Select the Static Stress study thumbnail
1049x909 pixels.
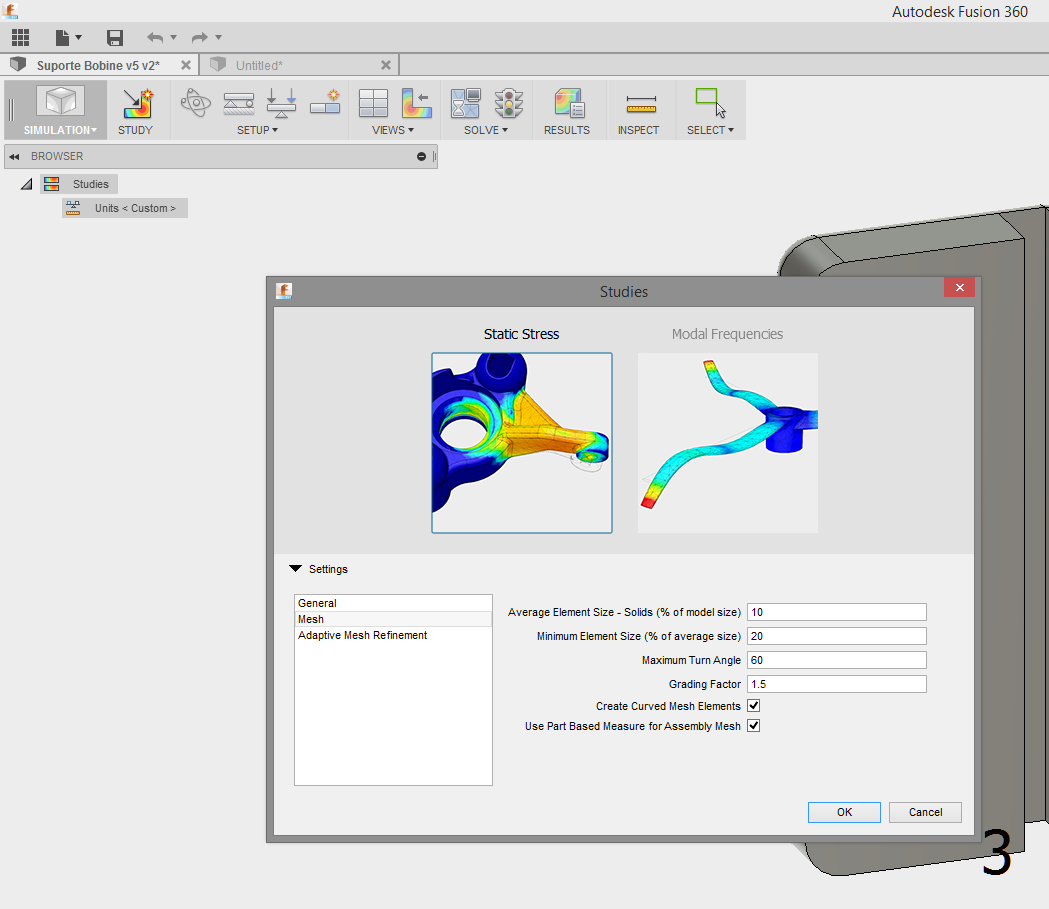[521, 442]
